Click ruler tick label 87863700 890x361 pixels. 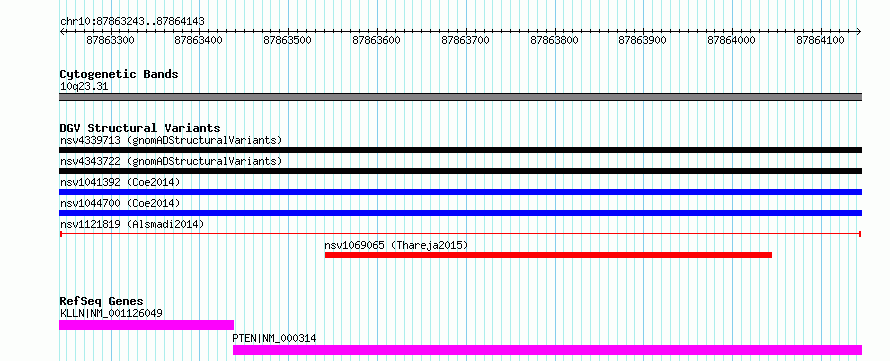click(465, 41)
